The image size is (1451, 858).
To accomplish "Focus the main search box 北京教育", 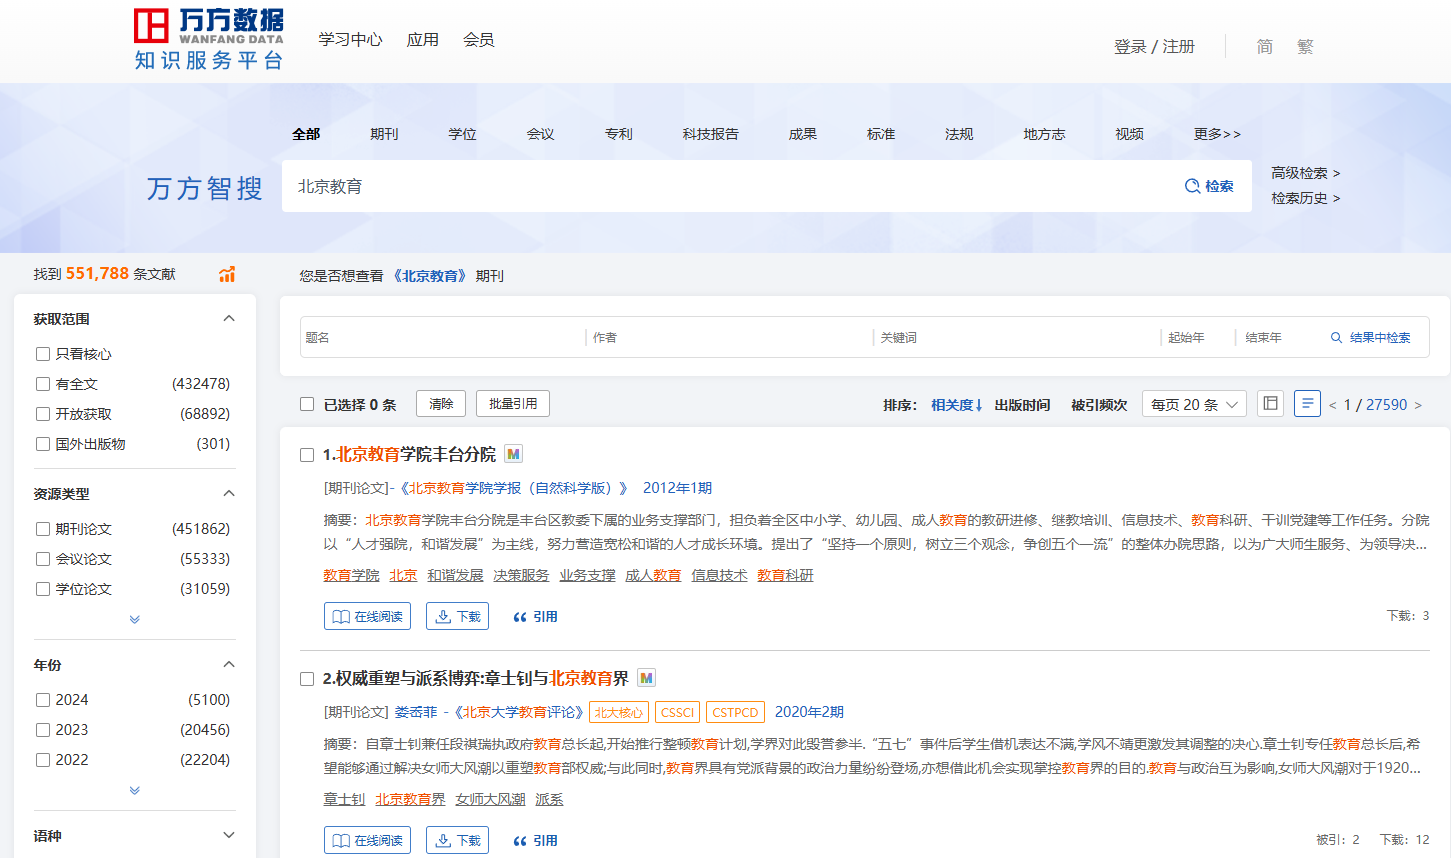I will coord(730,186).
